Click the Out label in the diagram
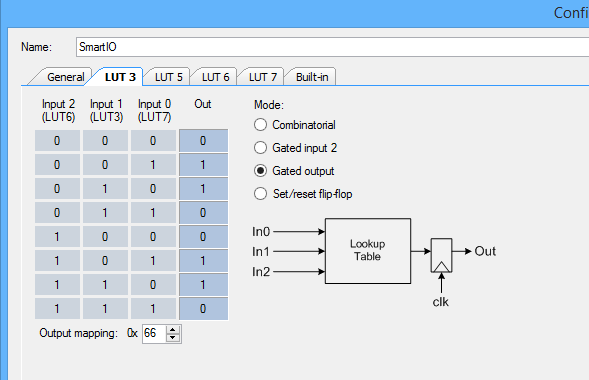Viewport: 589px width, 380px height. 485,251
